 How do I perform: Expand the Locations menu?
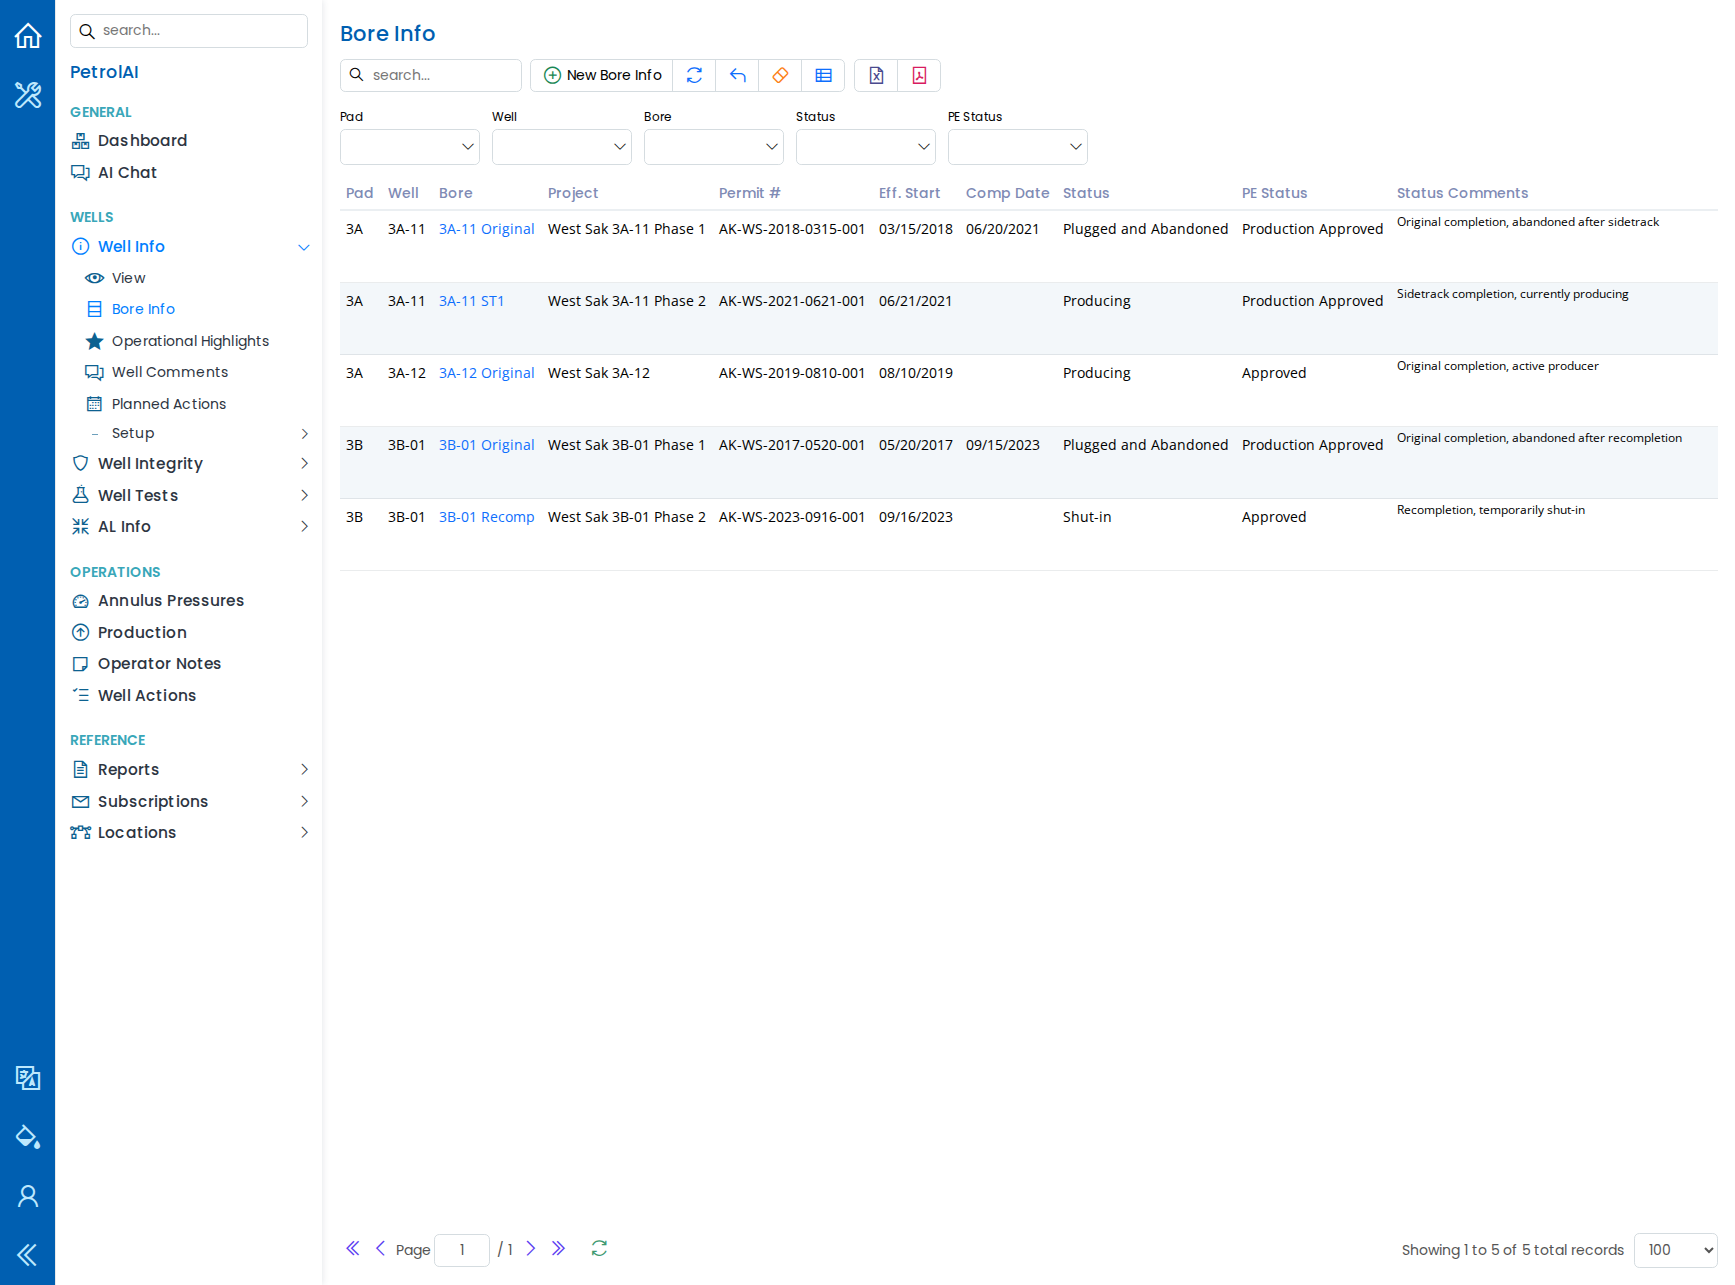coord(305,832)
